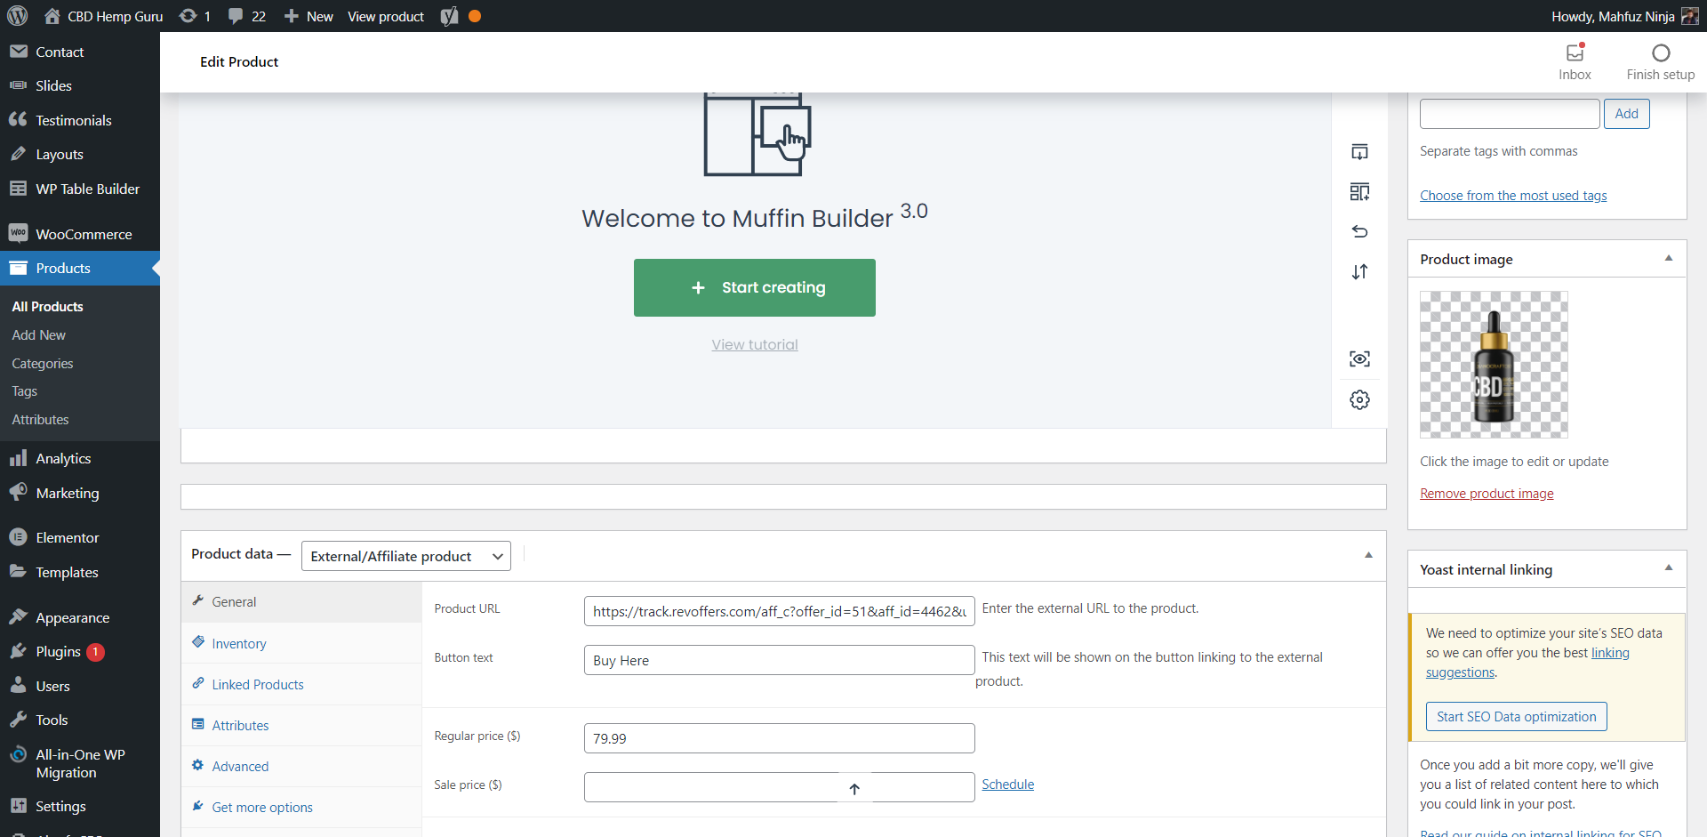1707x837 pixels.
Task: Select Add New product submenu
Action: point(39,335)
